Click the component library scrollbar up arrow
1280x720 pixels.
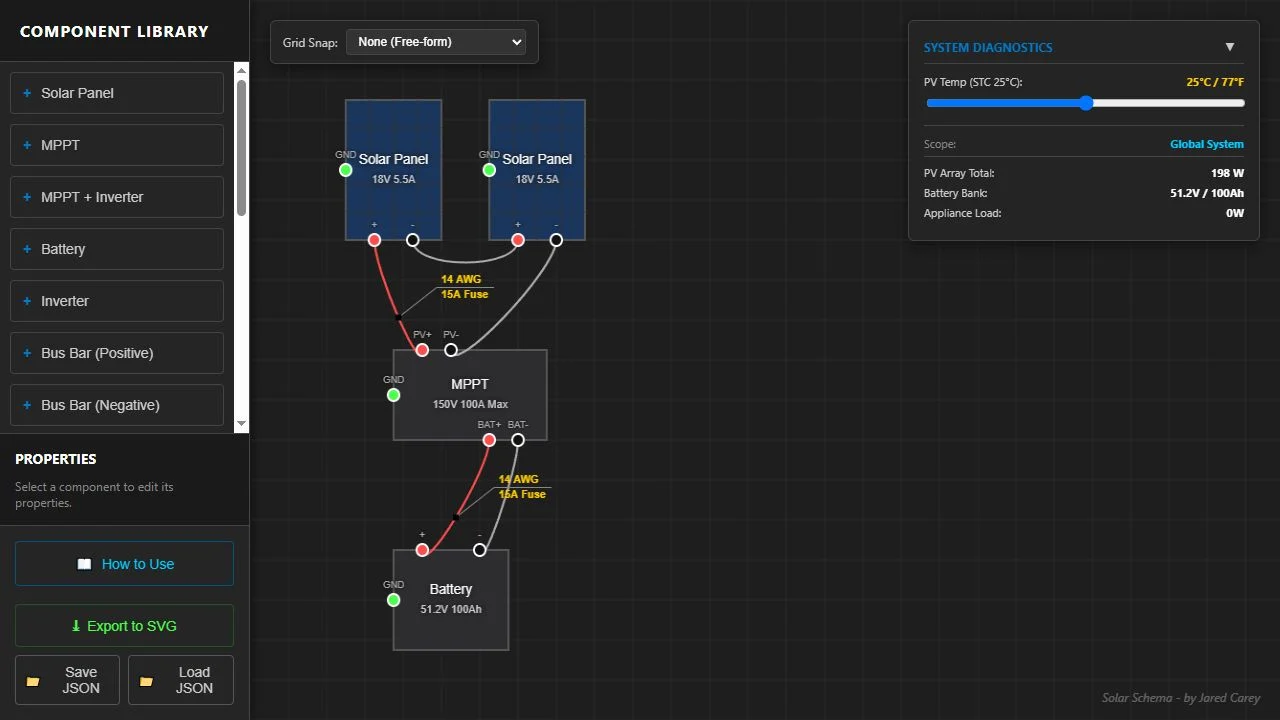[241, 70]
